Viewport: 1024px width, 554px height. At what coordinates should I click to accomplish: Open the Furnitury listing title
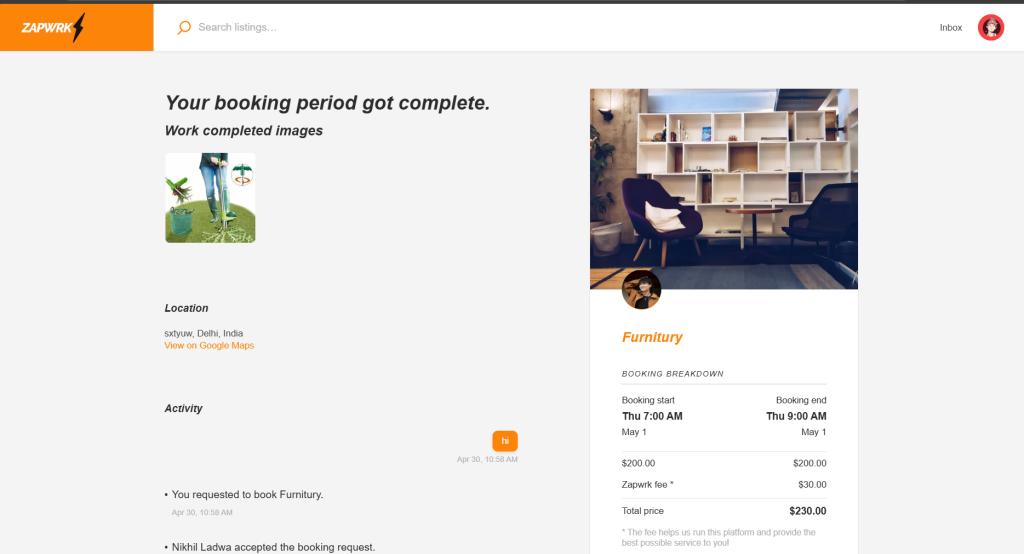(x=652, y=337)
